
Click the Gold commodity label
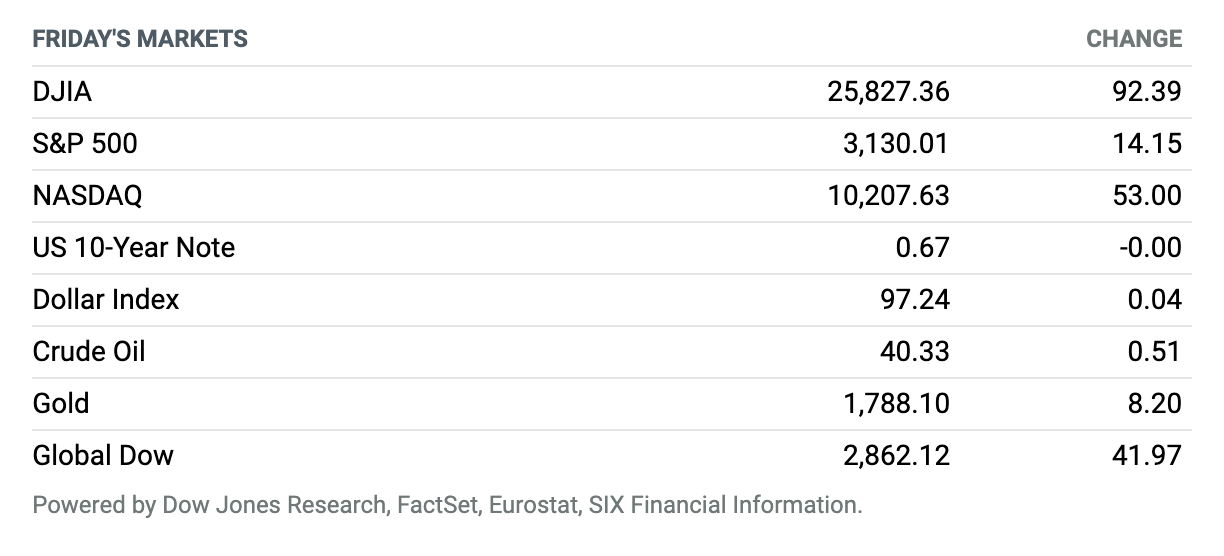point(61,404)
